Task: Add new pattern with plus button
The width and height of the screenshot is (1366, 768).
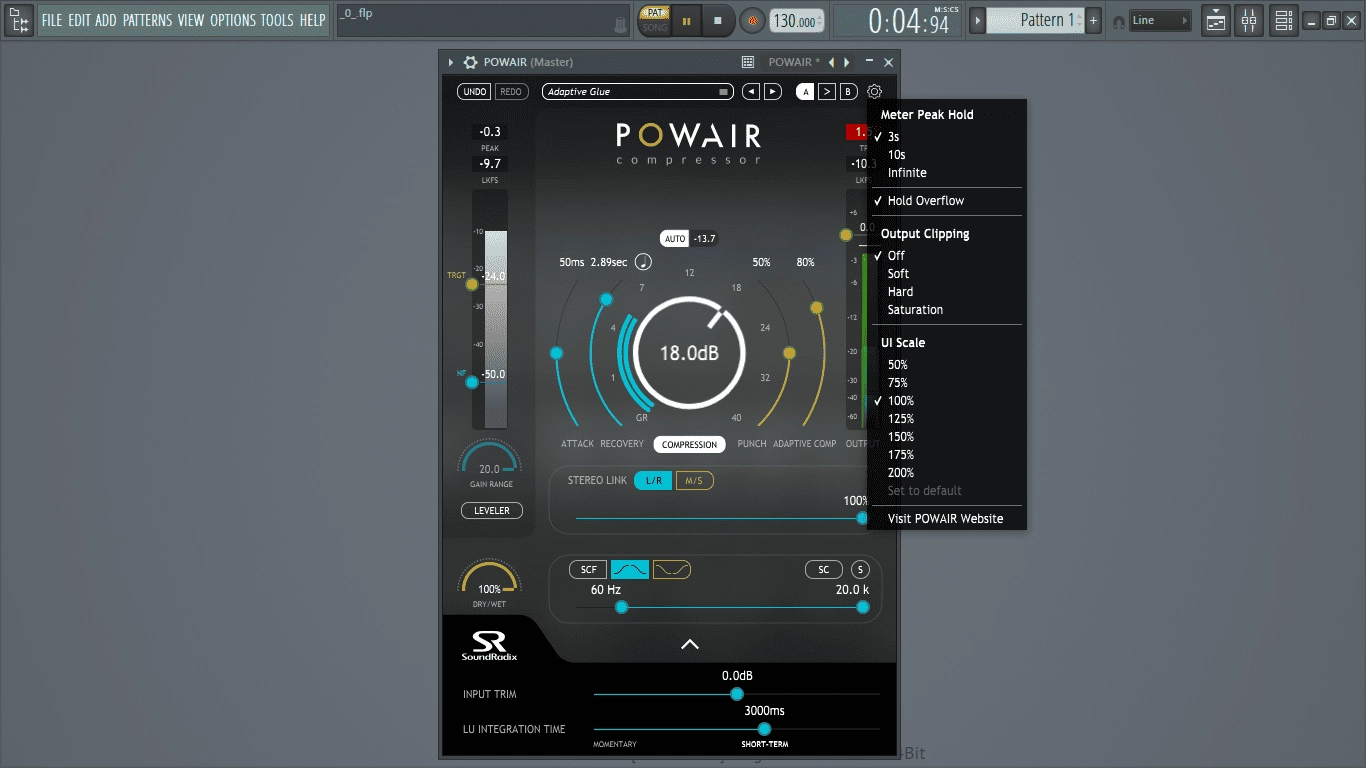Action: (x=1093, y=20)
